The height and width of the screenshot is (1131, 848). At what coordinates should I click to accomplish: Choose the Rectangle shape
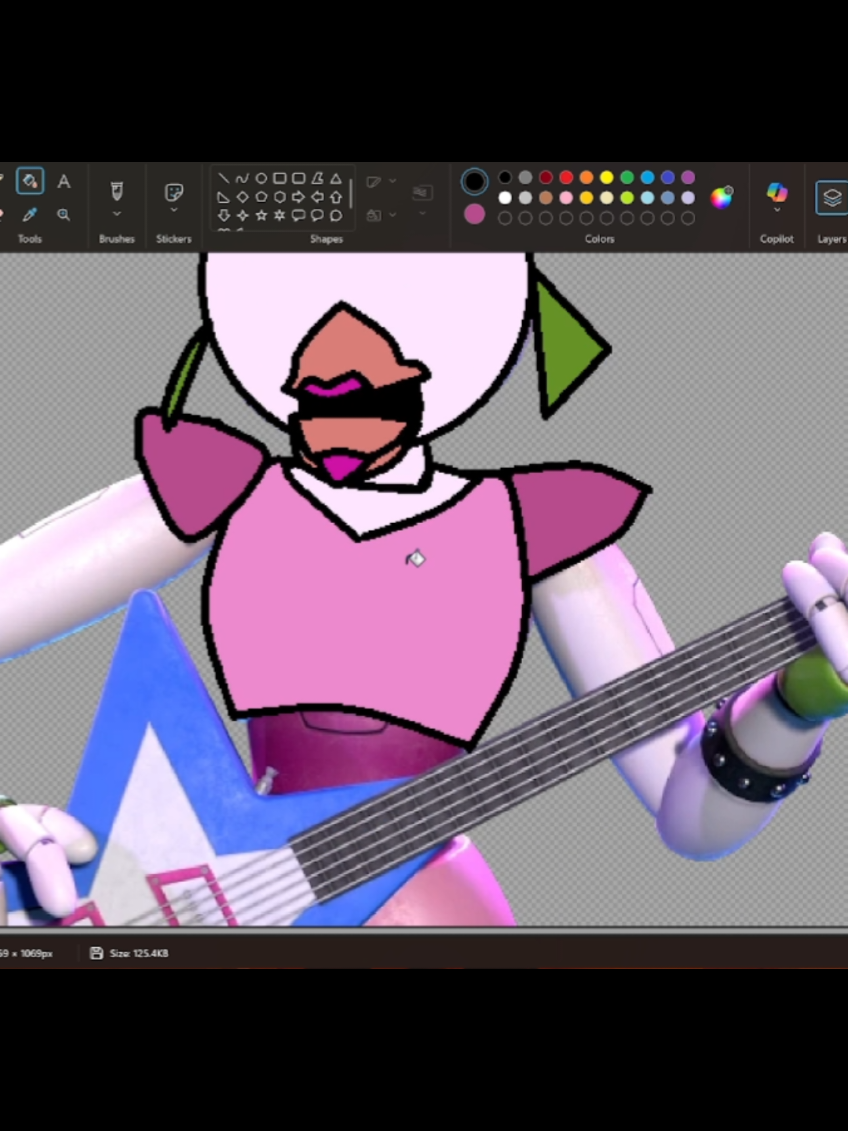pyautogui.click(x=280, y=178)
